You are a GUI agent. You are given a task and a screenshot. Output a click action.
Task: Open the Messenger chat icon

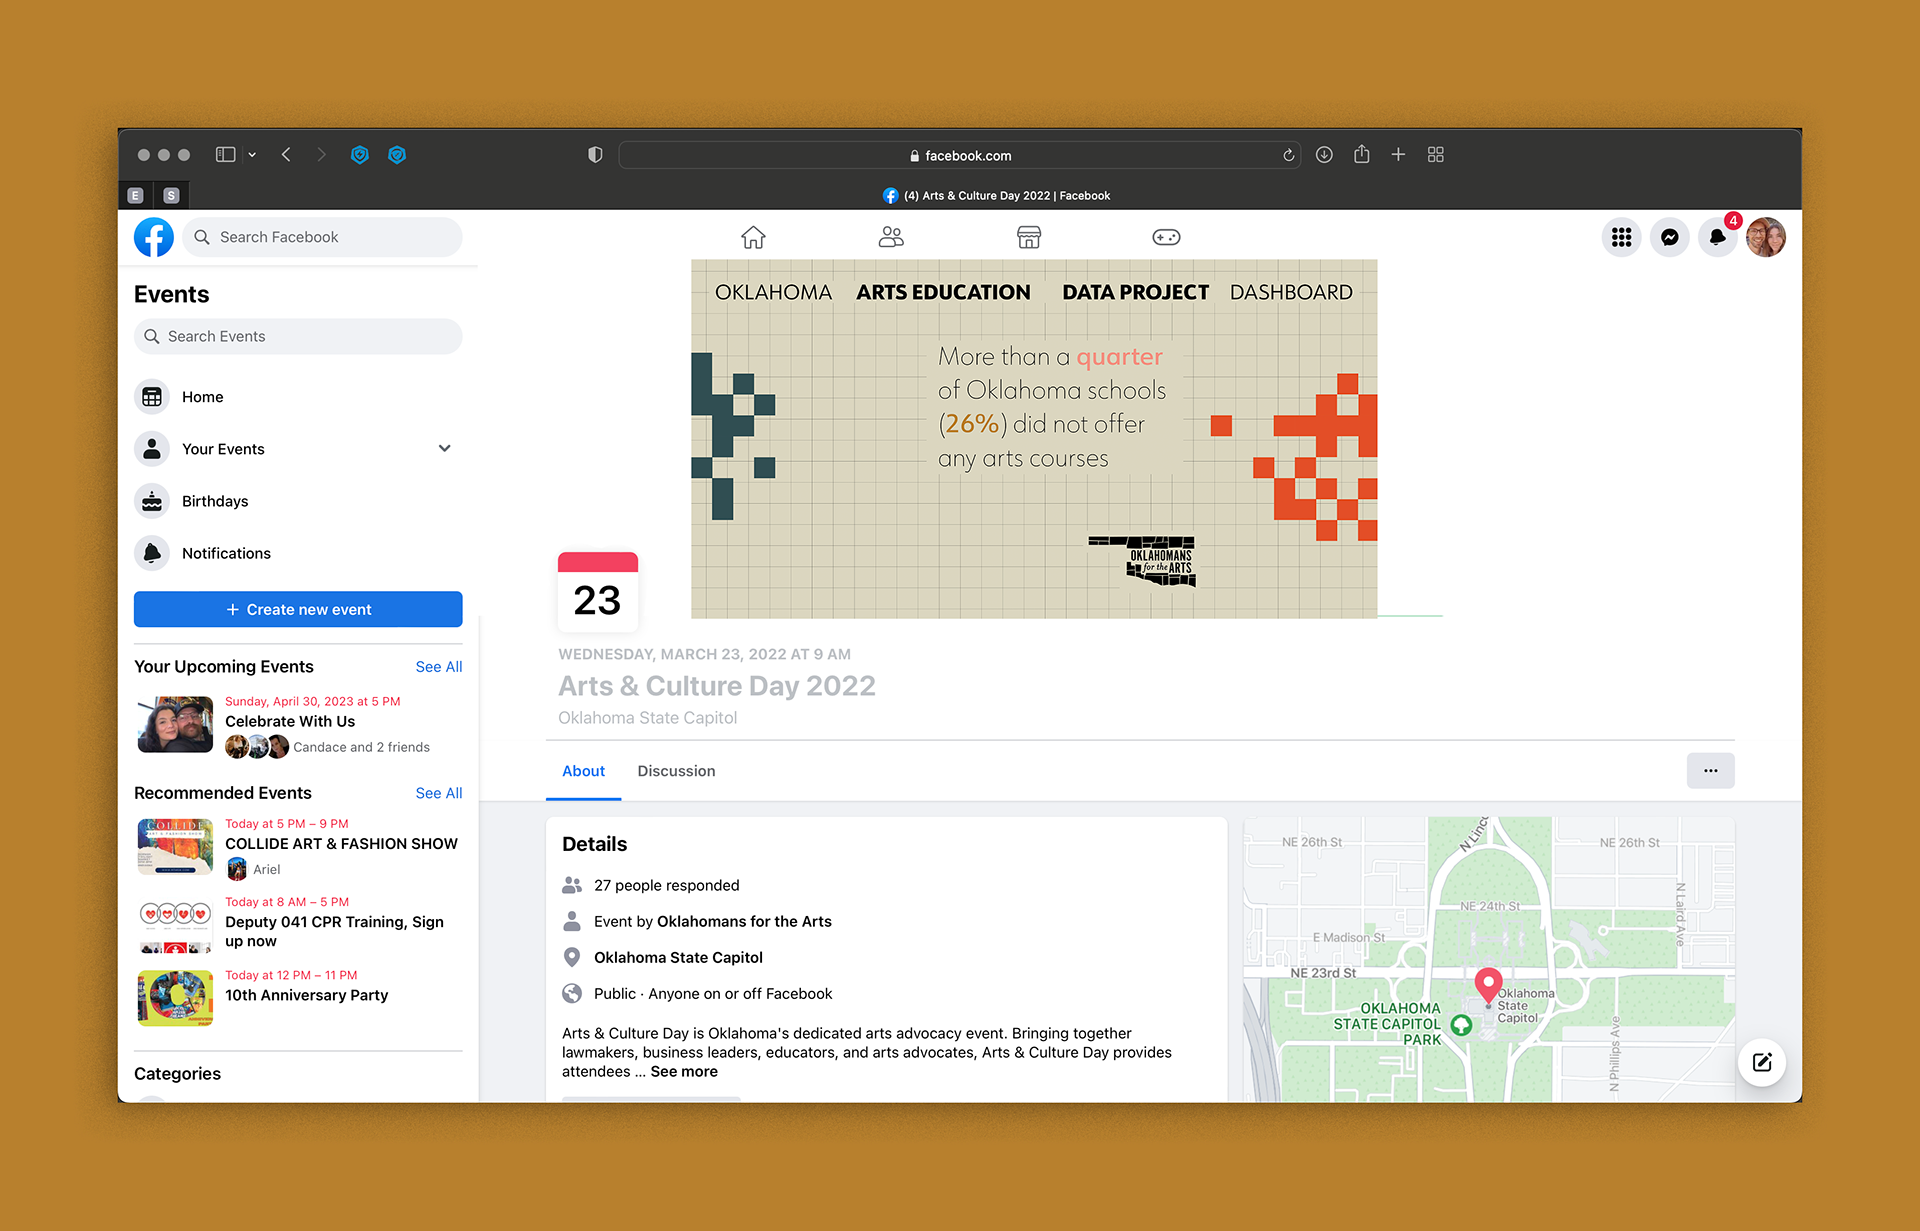click(1669, 237)
